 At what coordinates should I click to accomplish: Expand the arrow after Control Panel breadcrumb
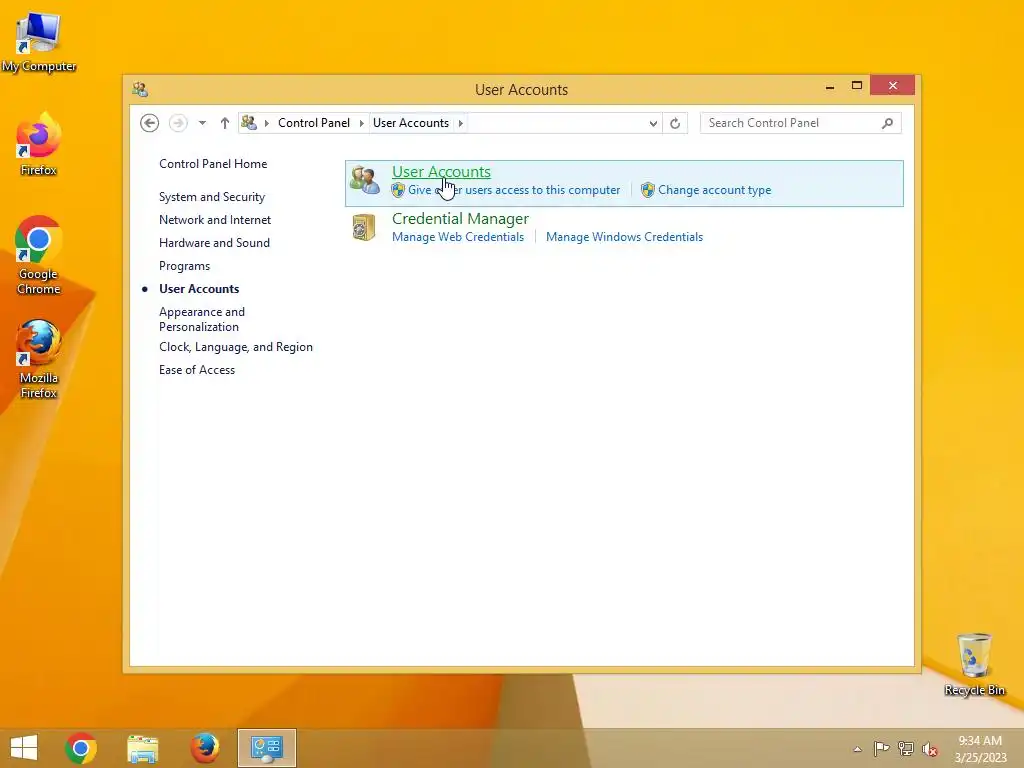tap(361, 123)
